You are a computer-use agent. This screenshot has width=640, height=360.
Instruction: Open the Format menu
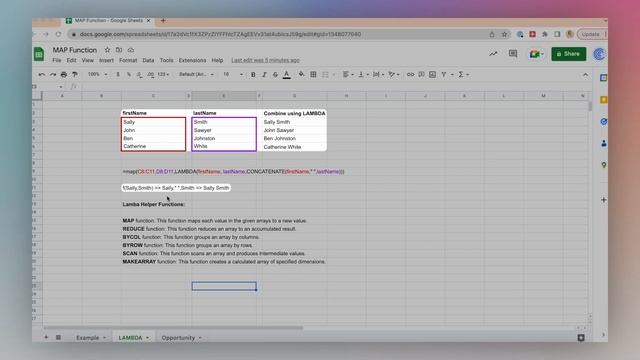point(128,60)
